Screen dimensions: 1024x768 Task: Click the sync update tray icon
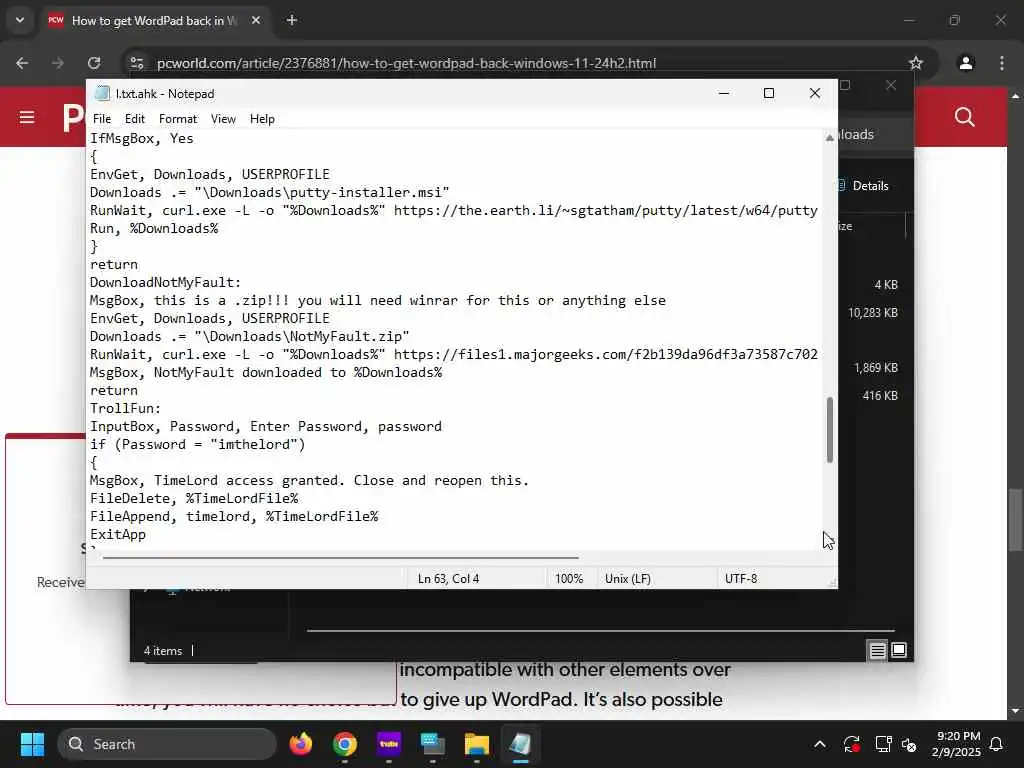852,744
